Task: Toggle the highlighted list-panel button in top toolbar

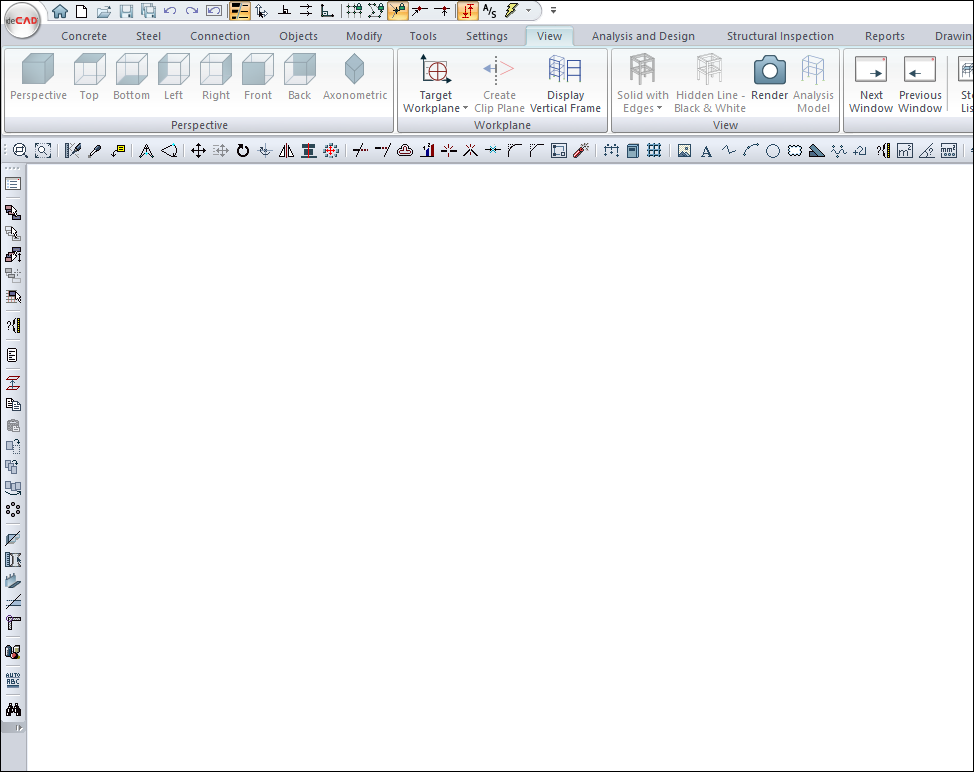Action: [x=240, y=11]
